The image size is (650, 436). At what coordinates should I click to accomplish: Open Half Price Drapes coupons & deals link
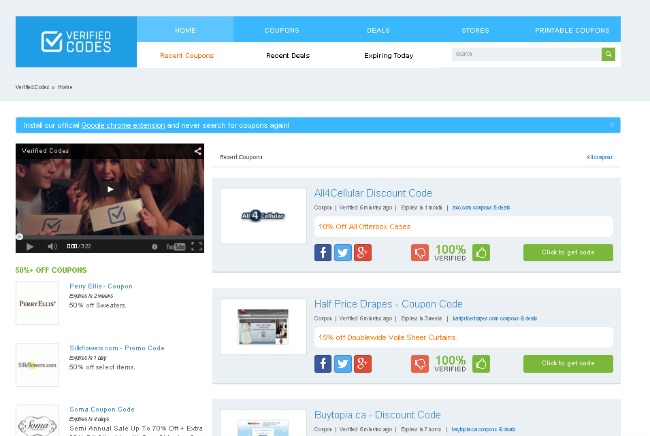[x=495, y=318]
